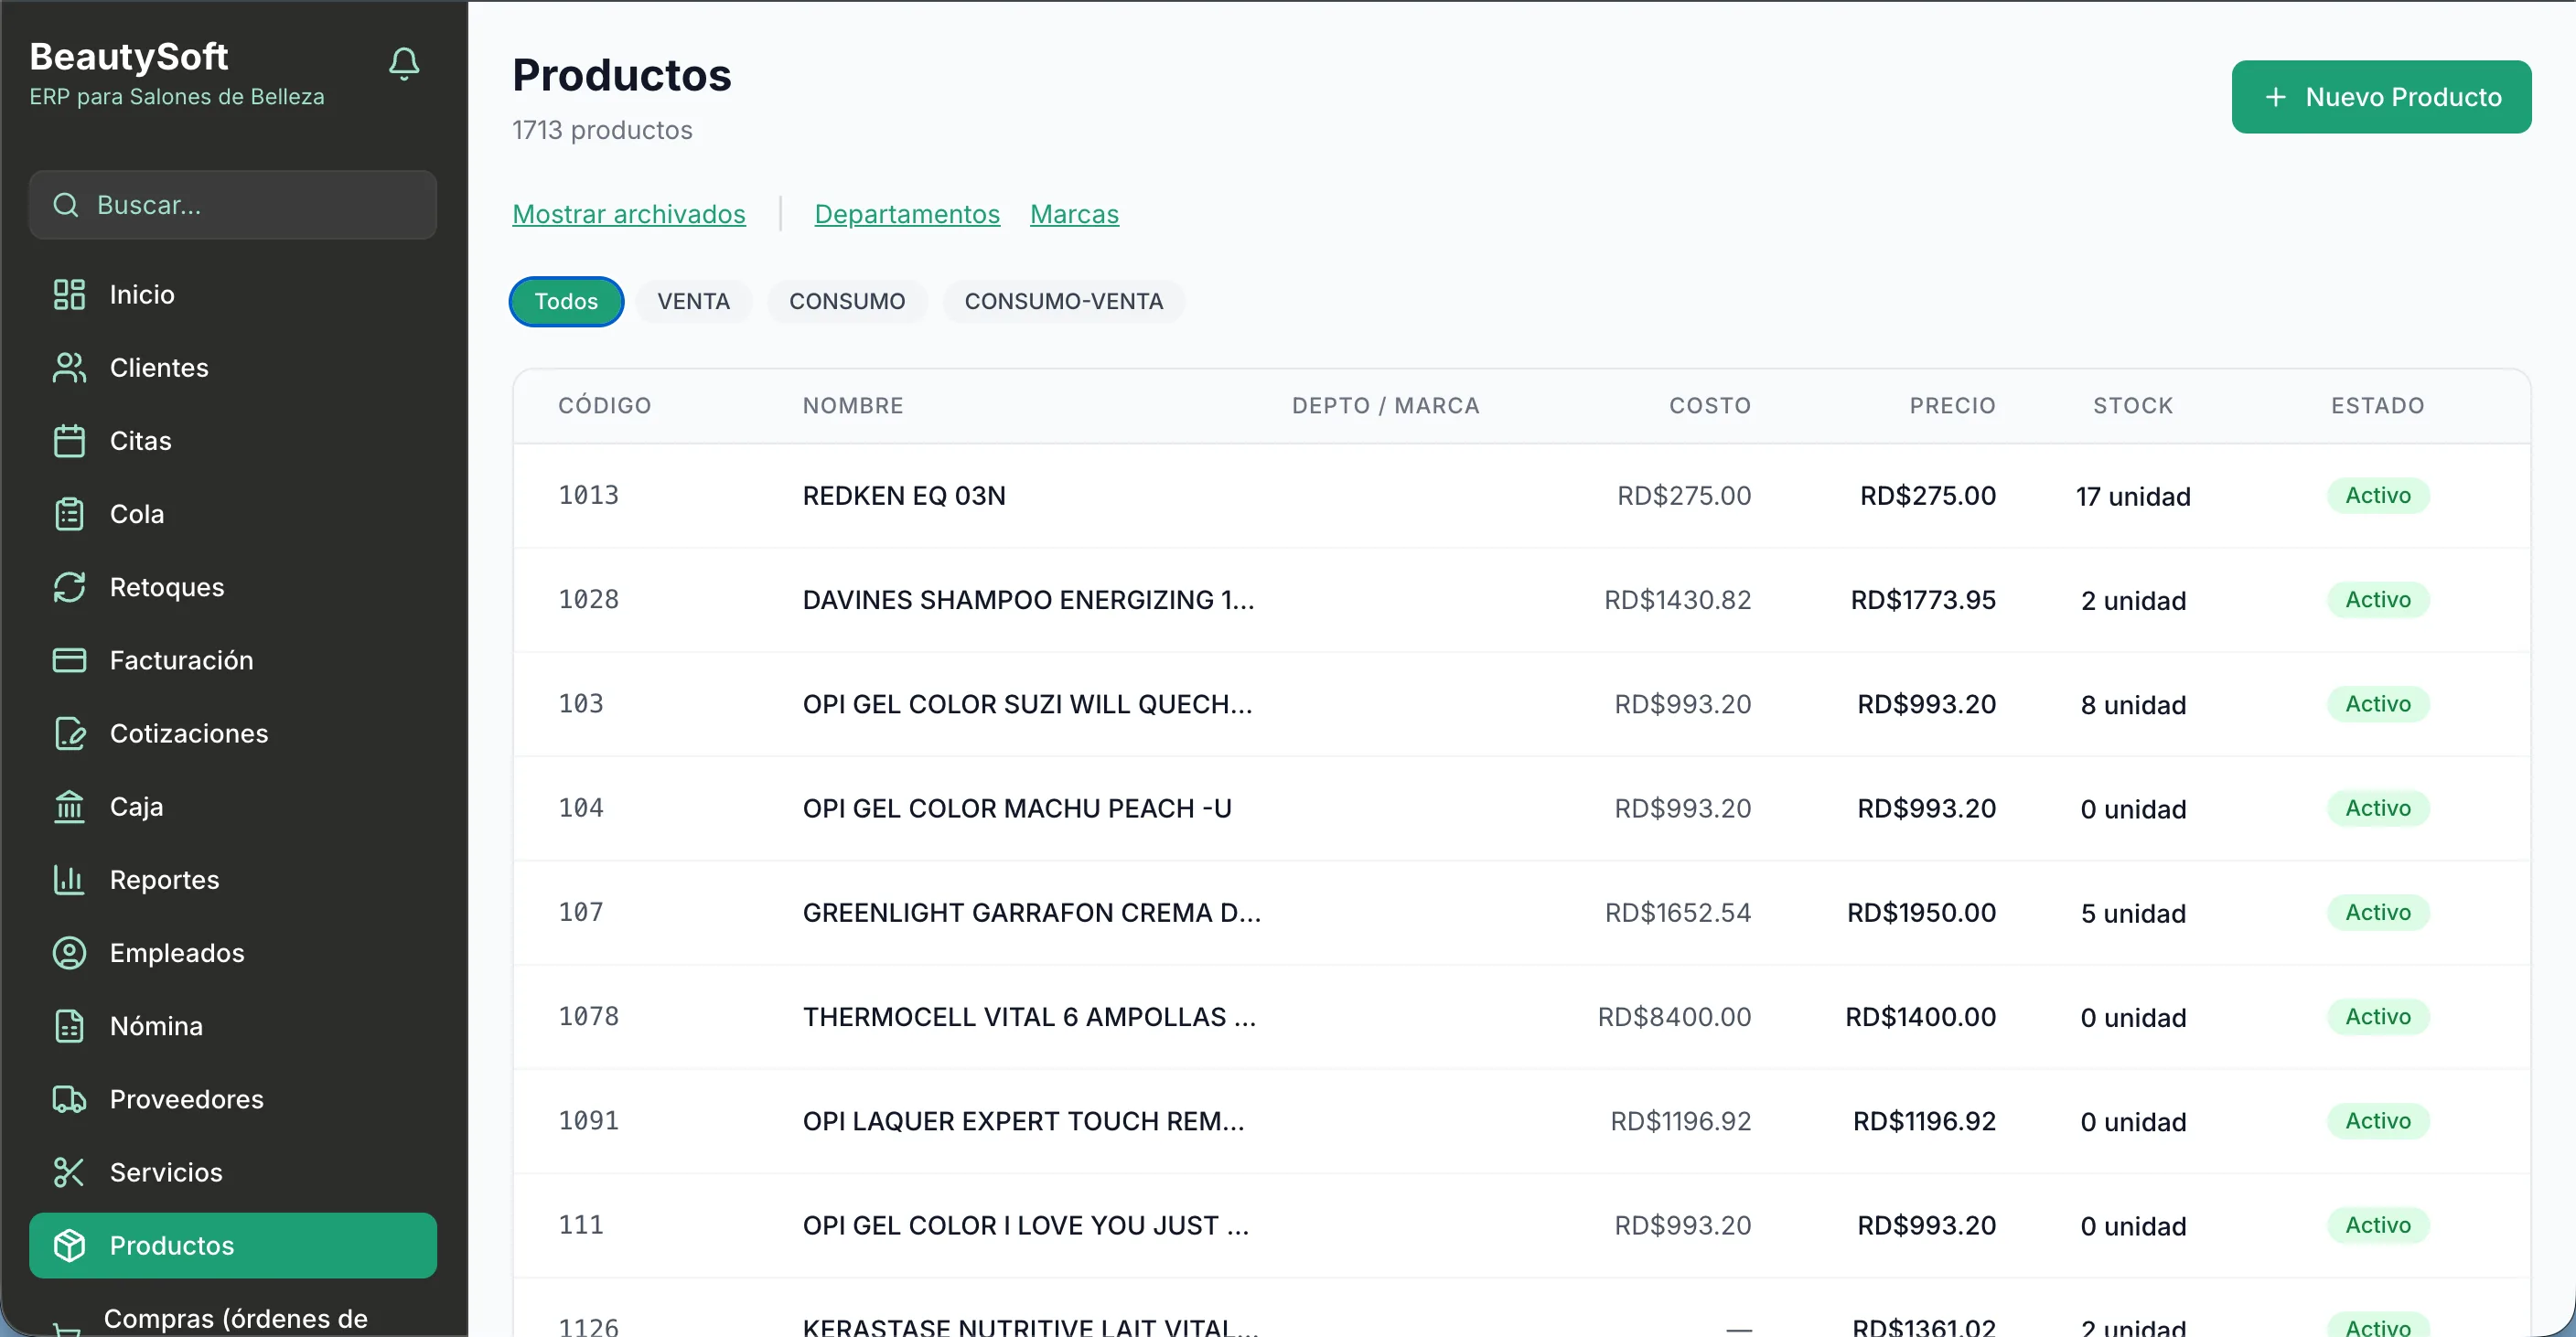
Task: Click the Buscar search field
Action: [233, 204]
